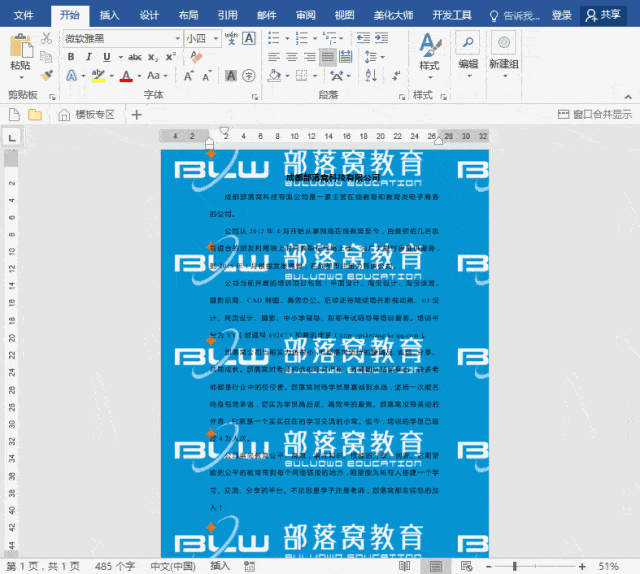Open the font size dropdown

point(216,39)
